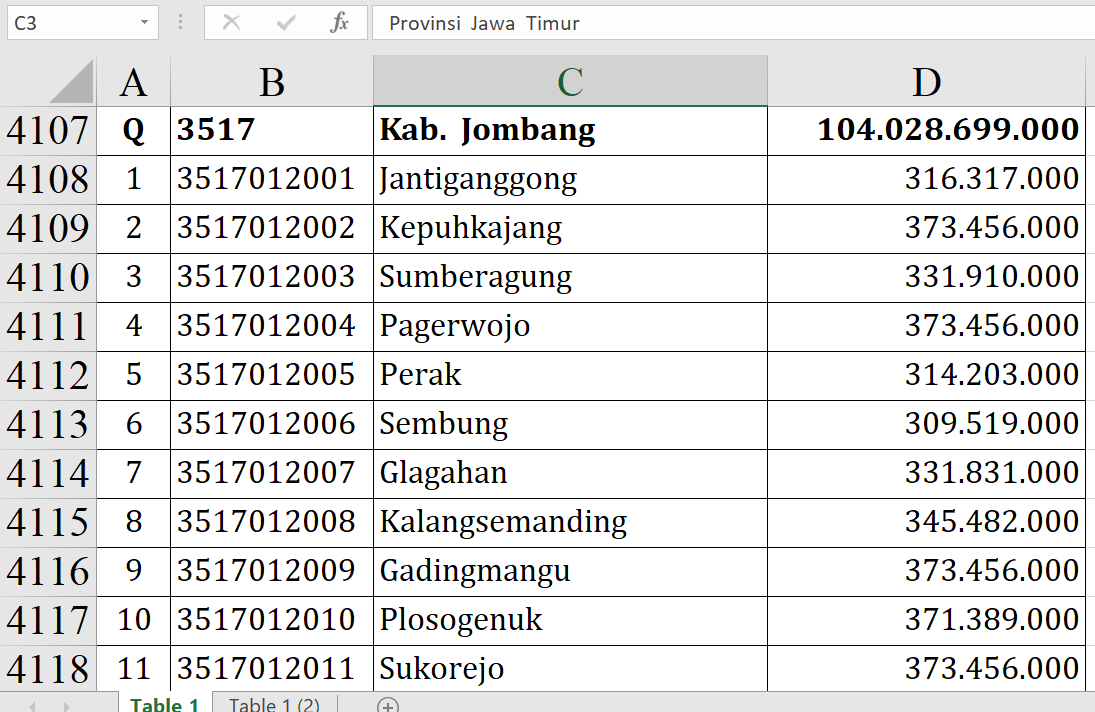The image size is (1095, 712).
Task: Select the Table 1 sheet tab
Action: click(165, 705)
